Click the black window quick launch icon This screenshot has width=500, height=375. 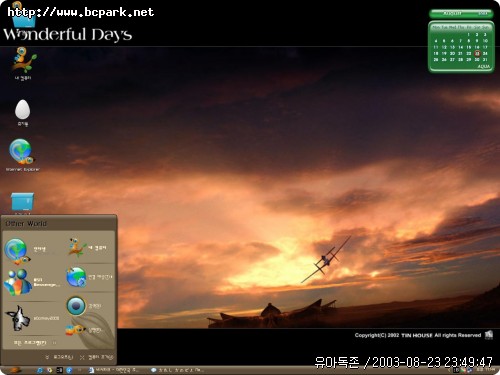(59, 370)
